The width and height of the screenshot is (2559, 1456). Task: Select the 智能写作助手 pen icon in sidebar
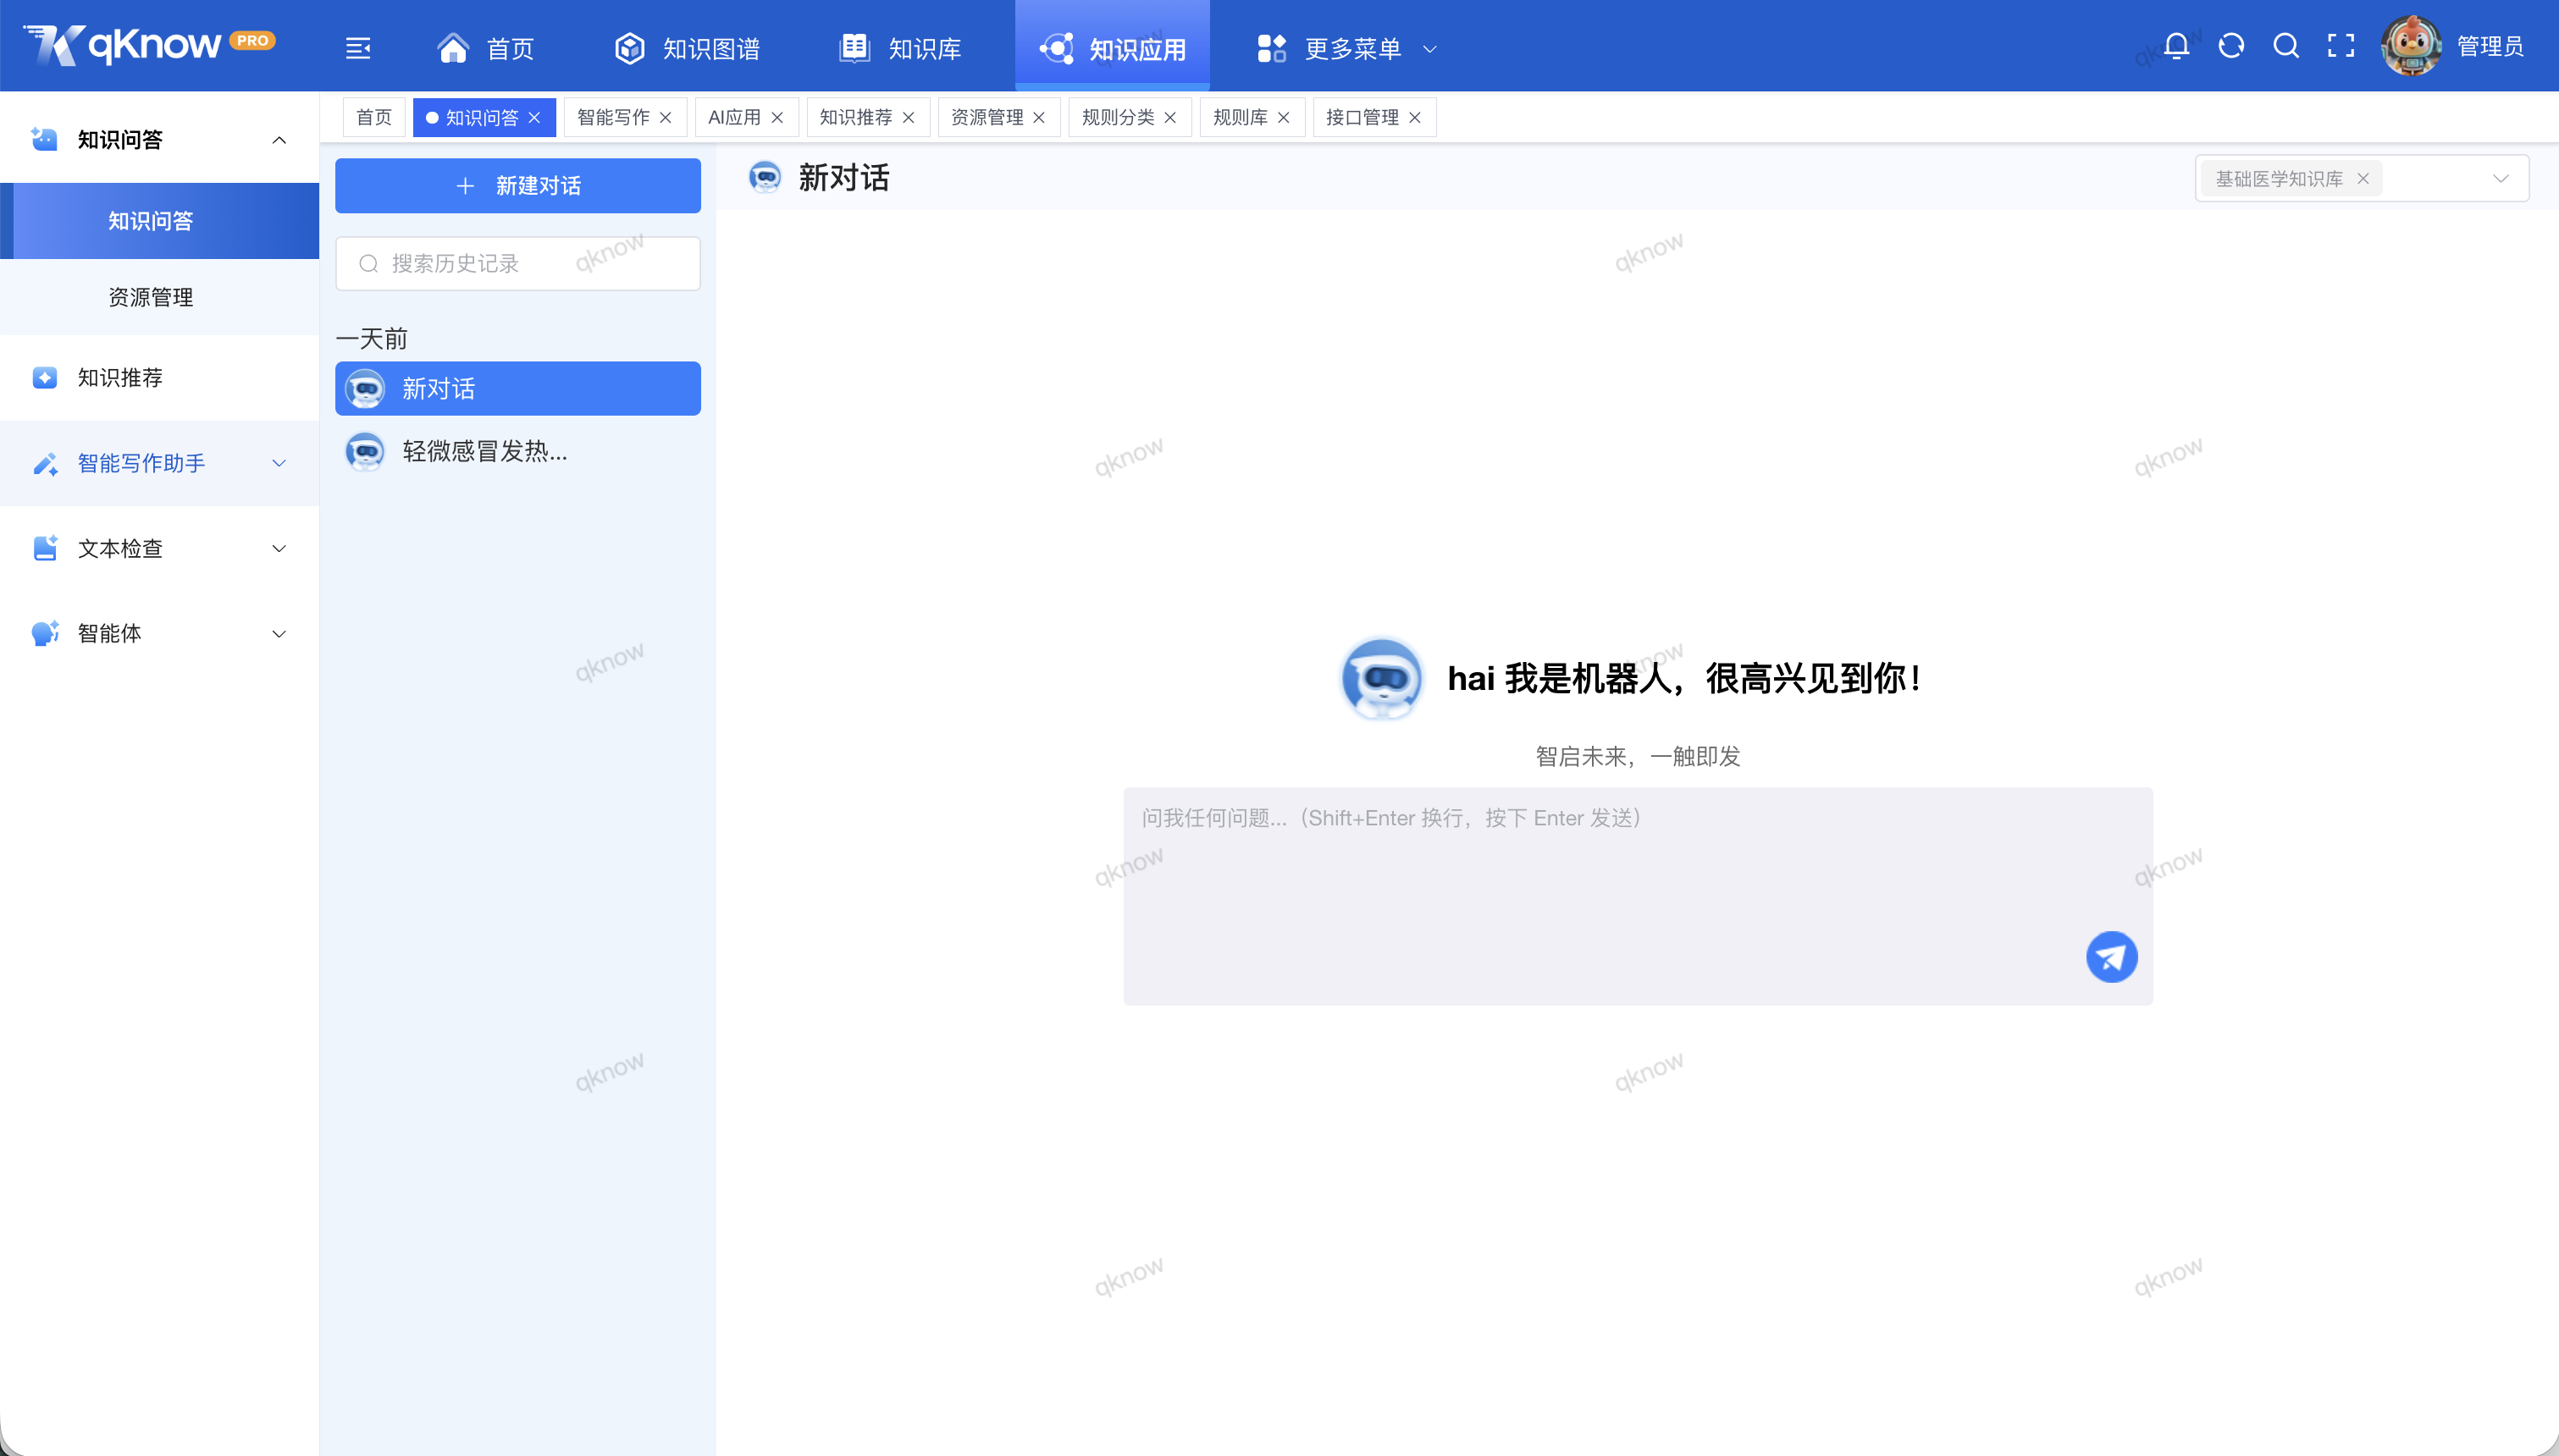[x=45, y=463]
